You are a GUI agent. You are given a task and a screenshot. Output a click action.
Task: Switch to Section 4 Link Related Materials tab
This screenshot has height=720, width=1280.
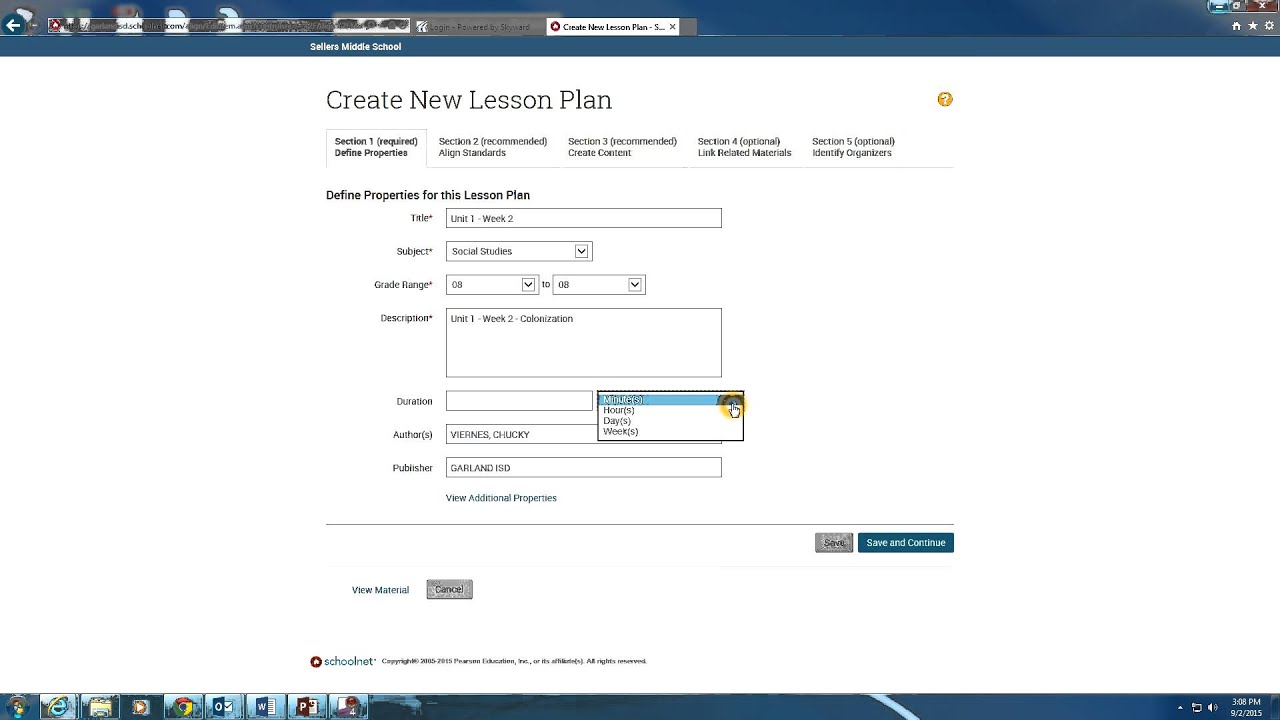pyautogui.click(x=744, y=147)
